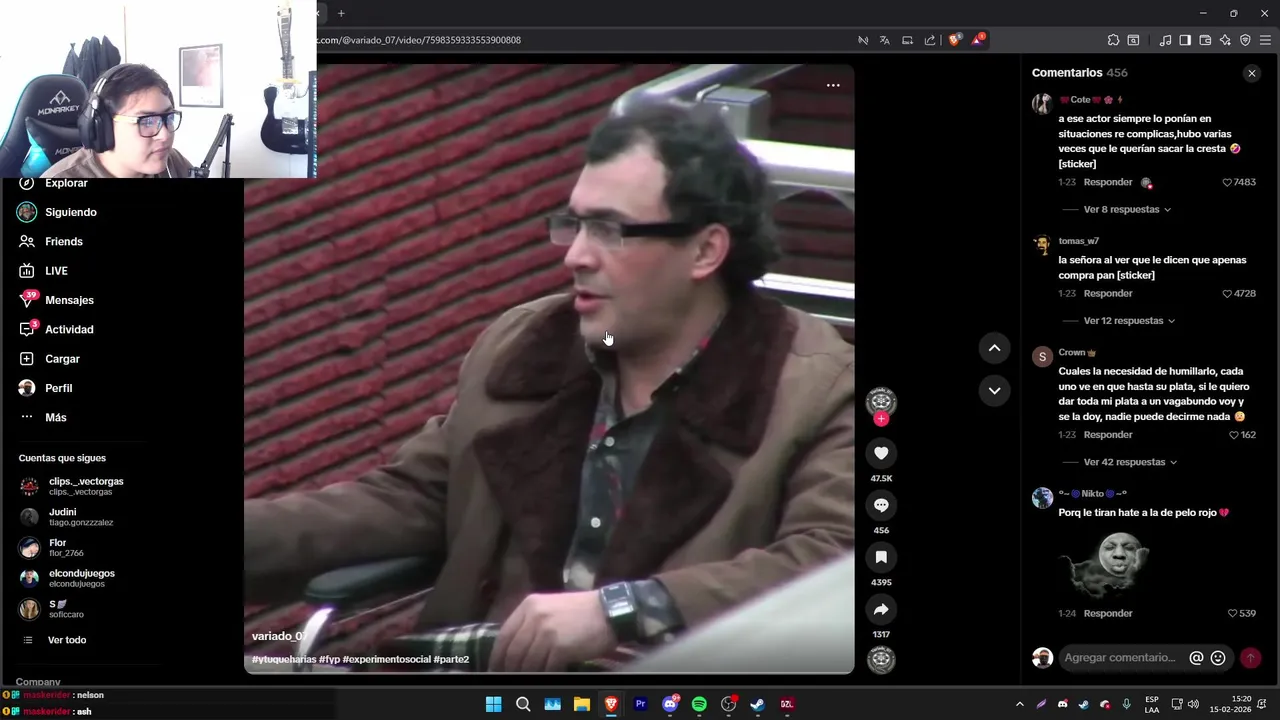Open Spotify from taskbar
The height and width of the screenshot is (720, 1280).
click(699, 704)
